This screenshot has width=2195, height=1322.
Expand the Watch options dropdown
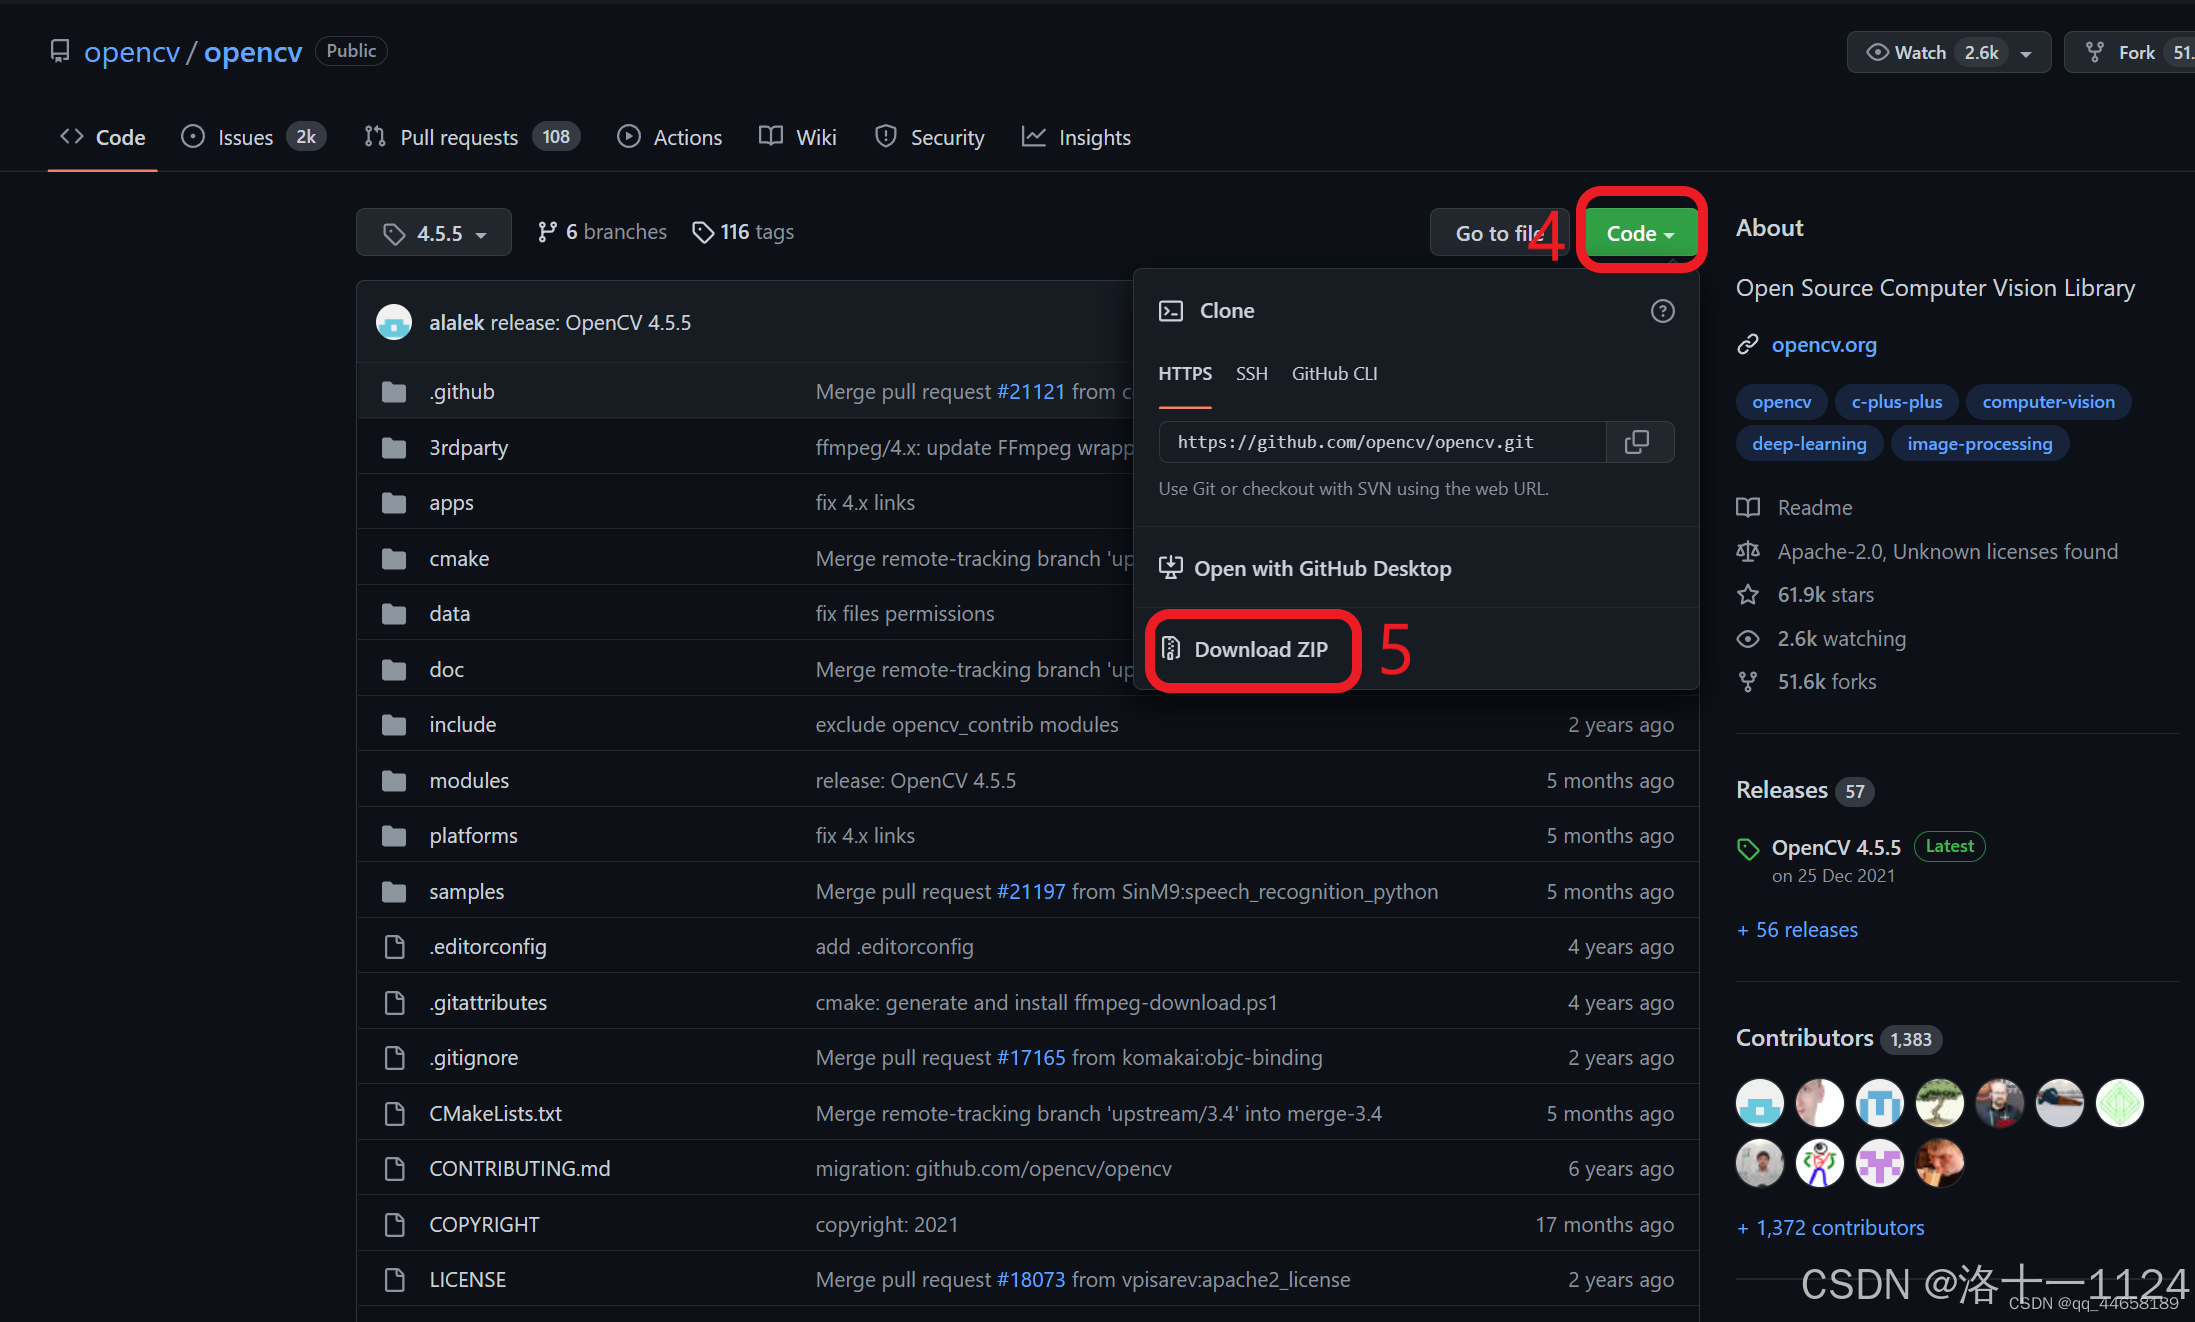pos(2026,53)
